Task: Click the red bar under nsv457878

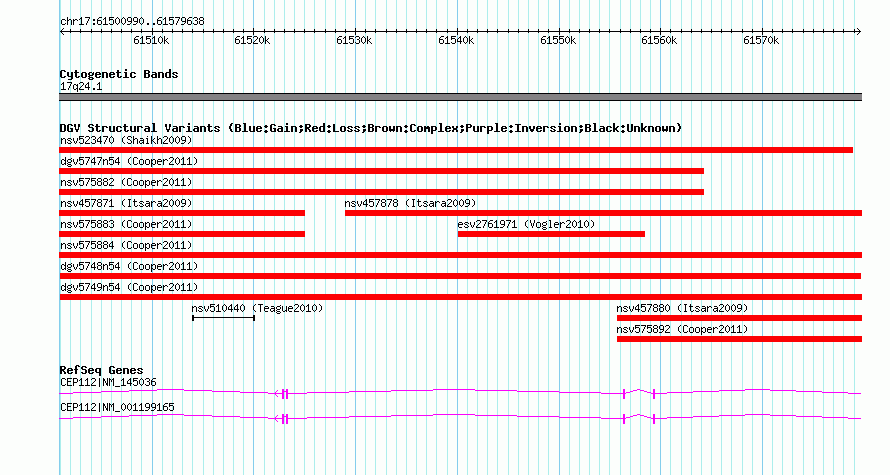Action: point(603,213)
